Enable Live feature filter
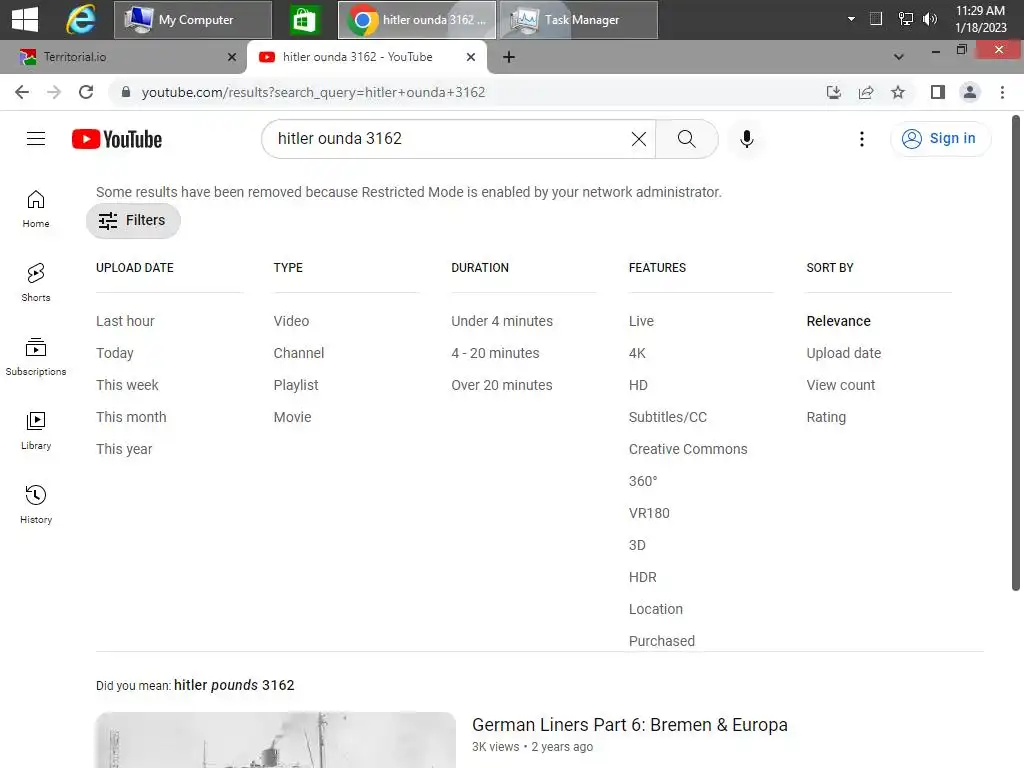The width and height of the screenshot is (1024, 768). point(641,321)
